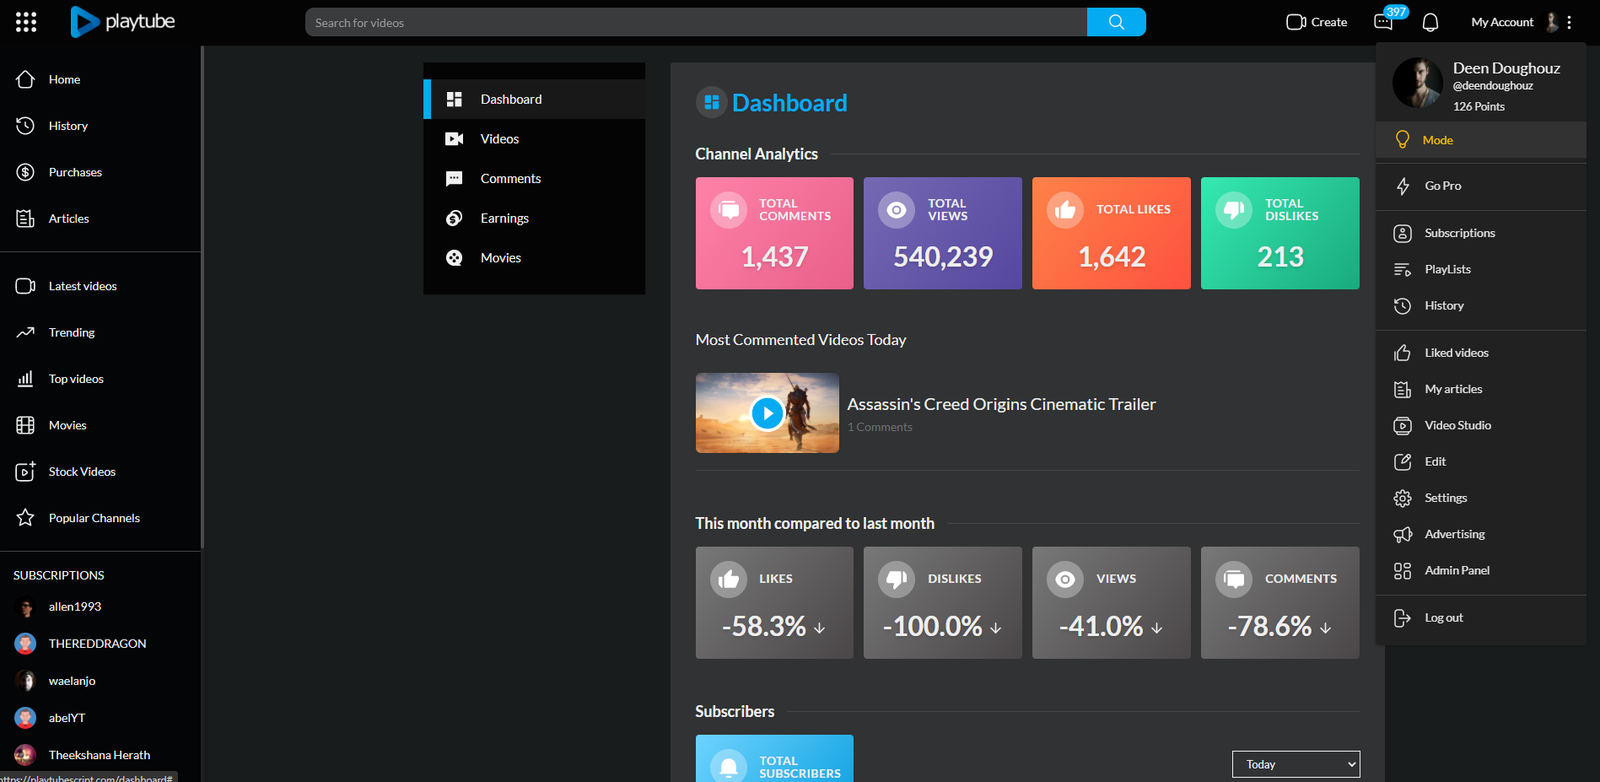Click the playtube logo
Viewport: 1600px width, 782px height.
(x=123, y=22)
